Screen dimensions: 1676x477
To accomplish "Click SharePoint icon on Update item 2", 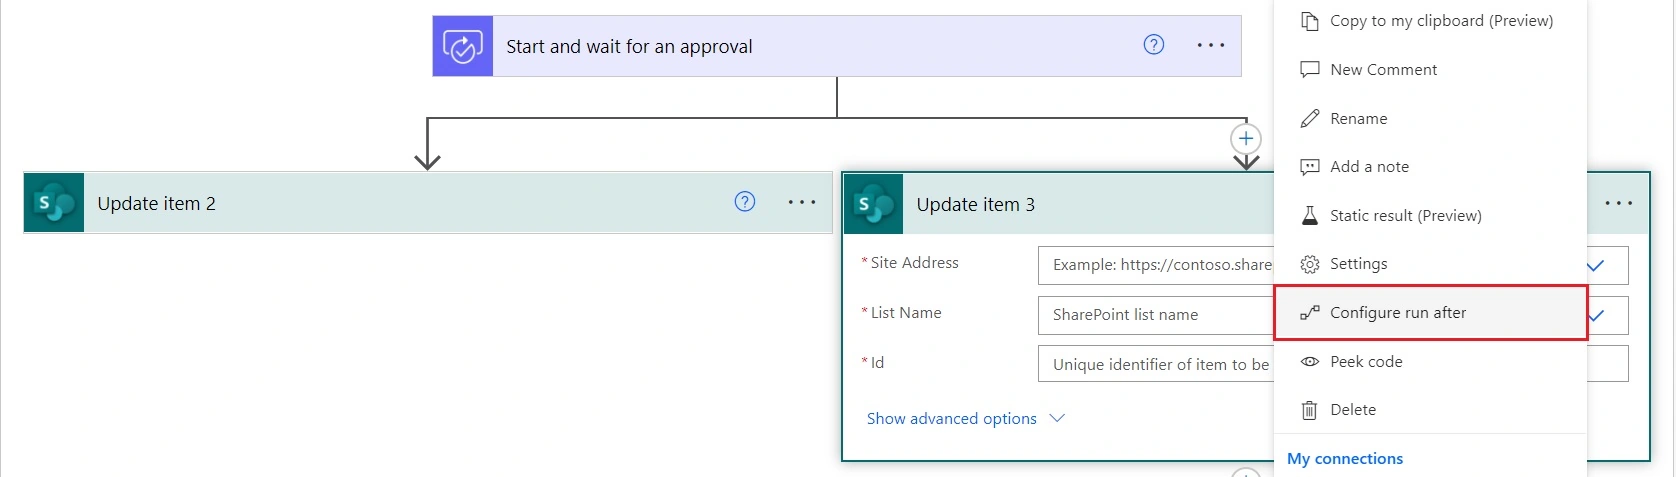I will pyautogui.click(x=54, y=203).
